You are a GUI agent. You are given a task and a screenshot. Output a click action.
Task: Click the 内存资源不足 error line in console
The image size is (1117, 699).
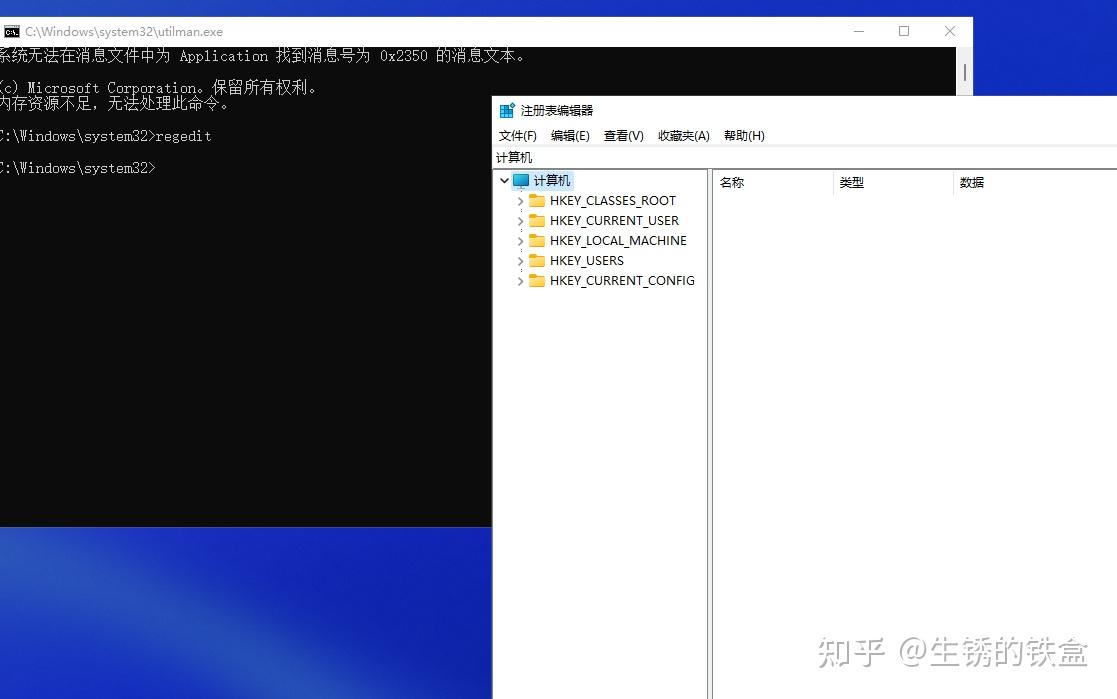(x=114, y=103)
